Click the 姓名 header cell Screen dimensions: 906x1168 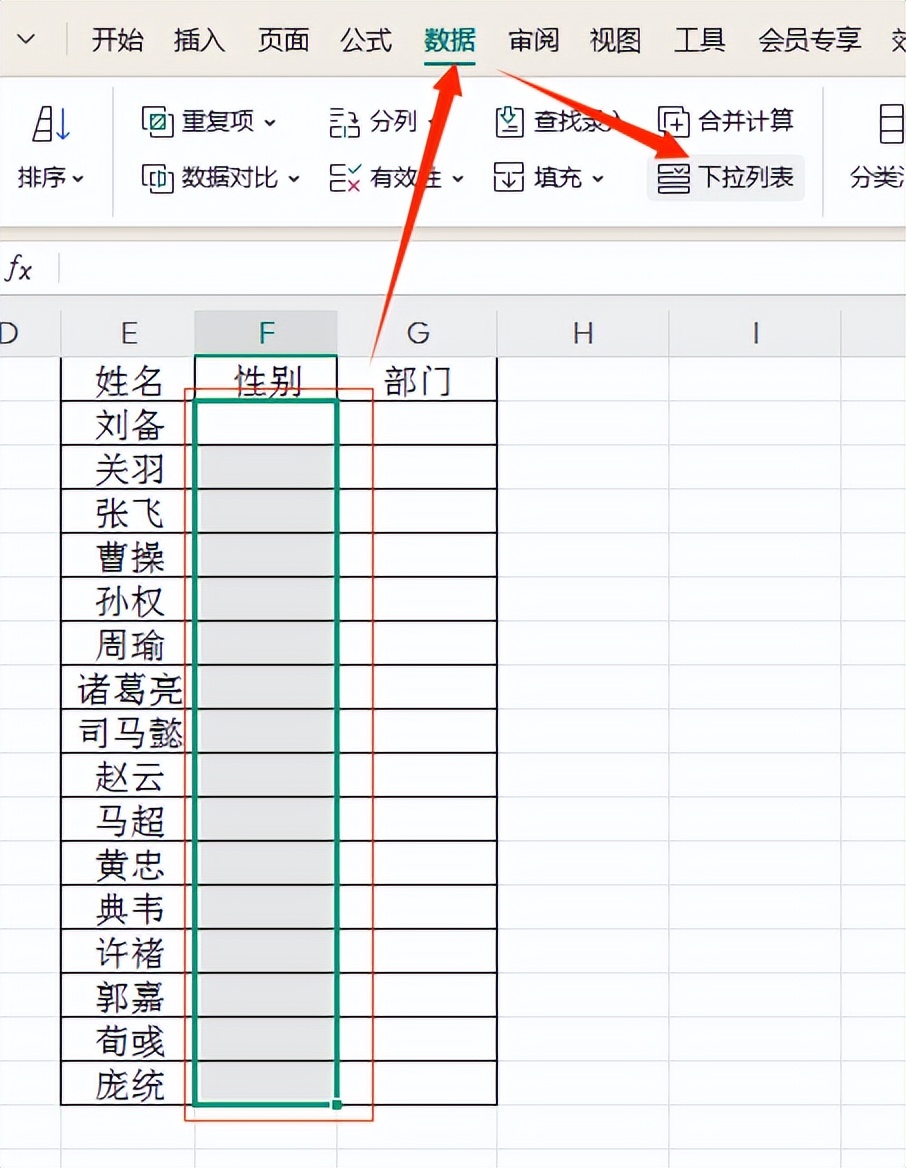tap(128, 380)
